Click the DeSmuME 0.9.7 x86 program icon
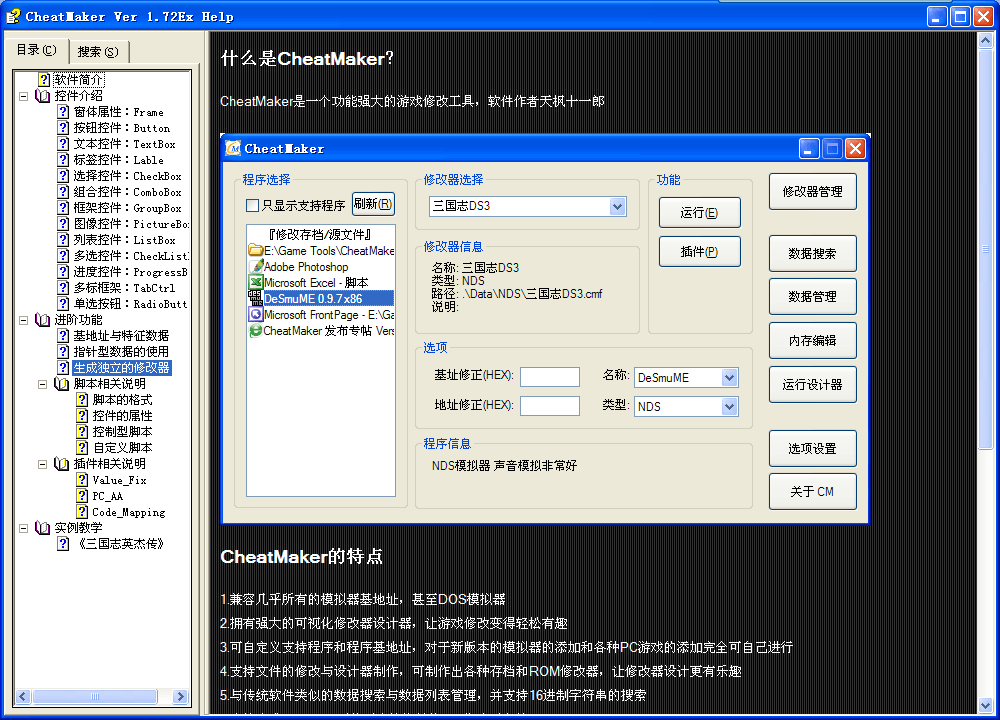This screenshot has width=1000, height=720. (256, 298)
